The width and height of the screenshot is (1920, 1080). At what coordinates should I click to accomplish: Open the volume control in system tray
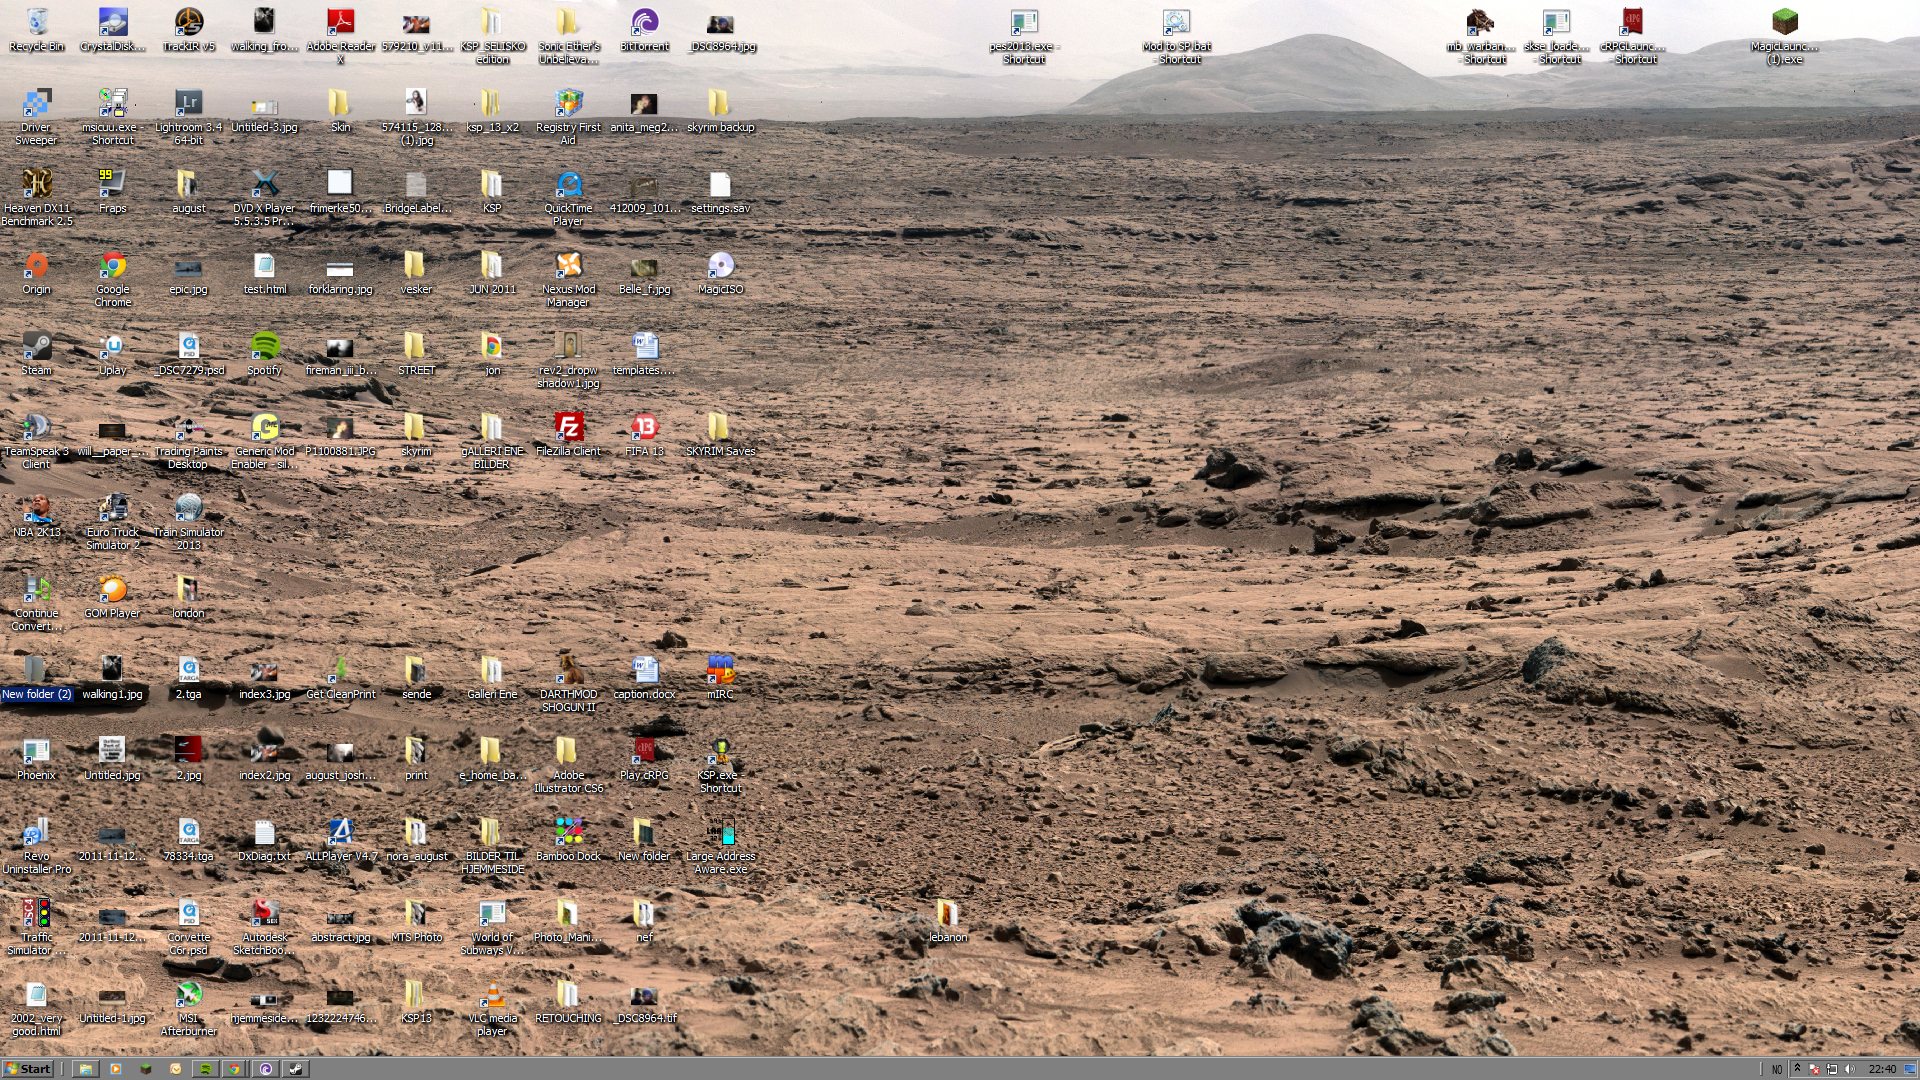[1849, 1069]
